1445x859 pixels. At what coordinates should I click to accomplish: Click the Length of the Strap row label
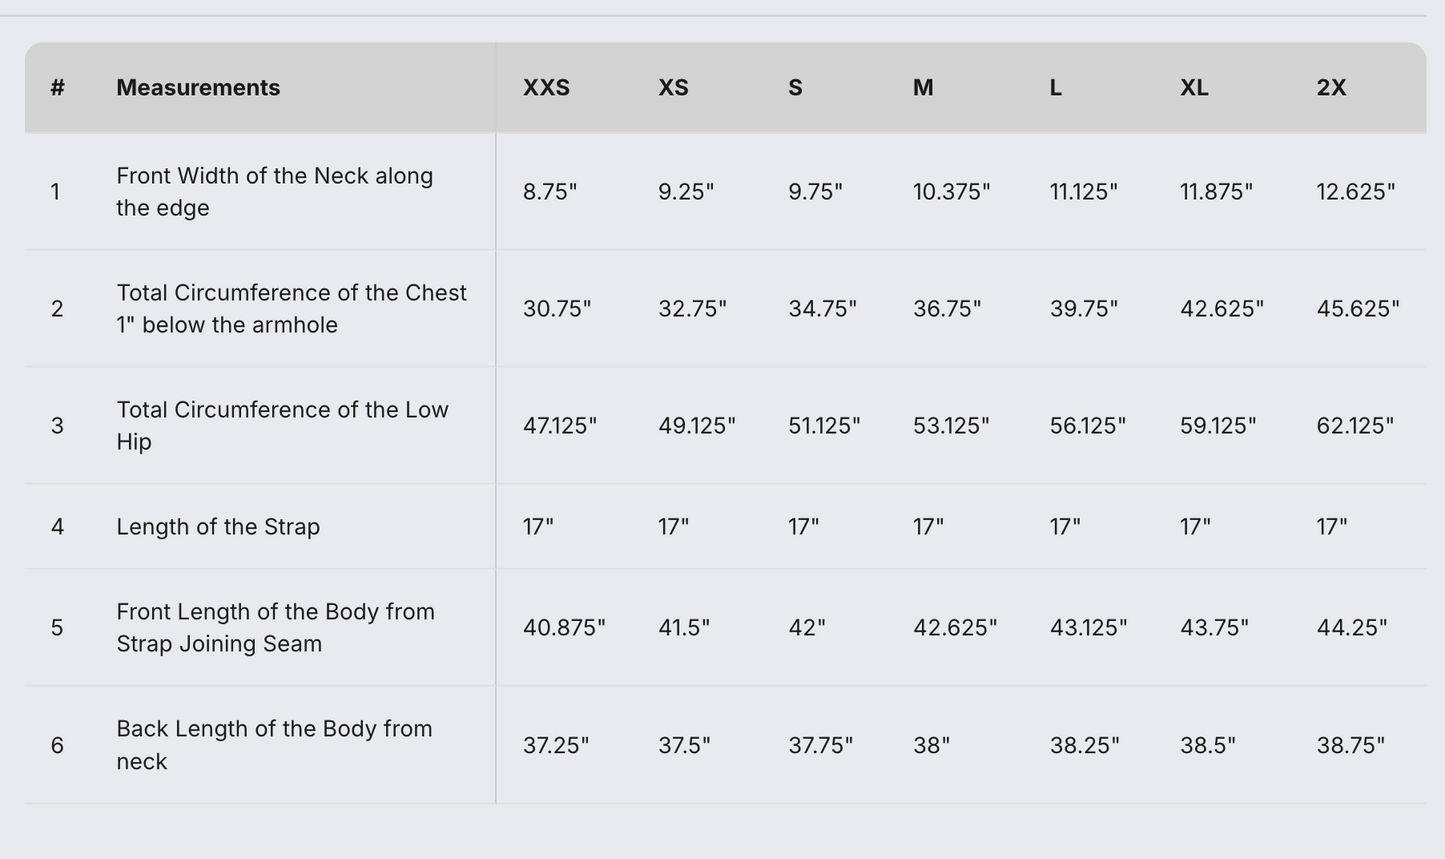(x=218, y=527)
